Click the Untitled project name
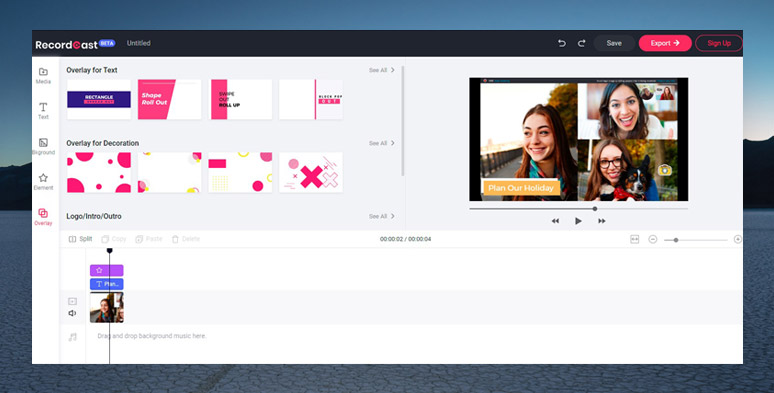The image size is (774, 393). 139,43
